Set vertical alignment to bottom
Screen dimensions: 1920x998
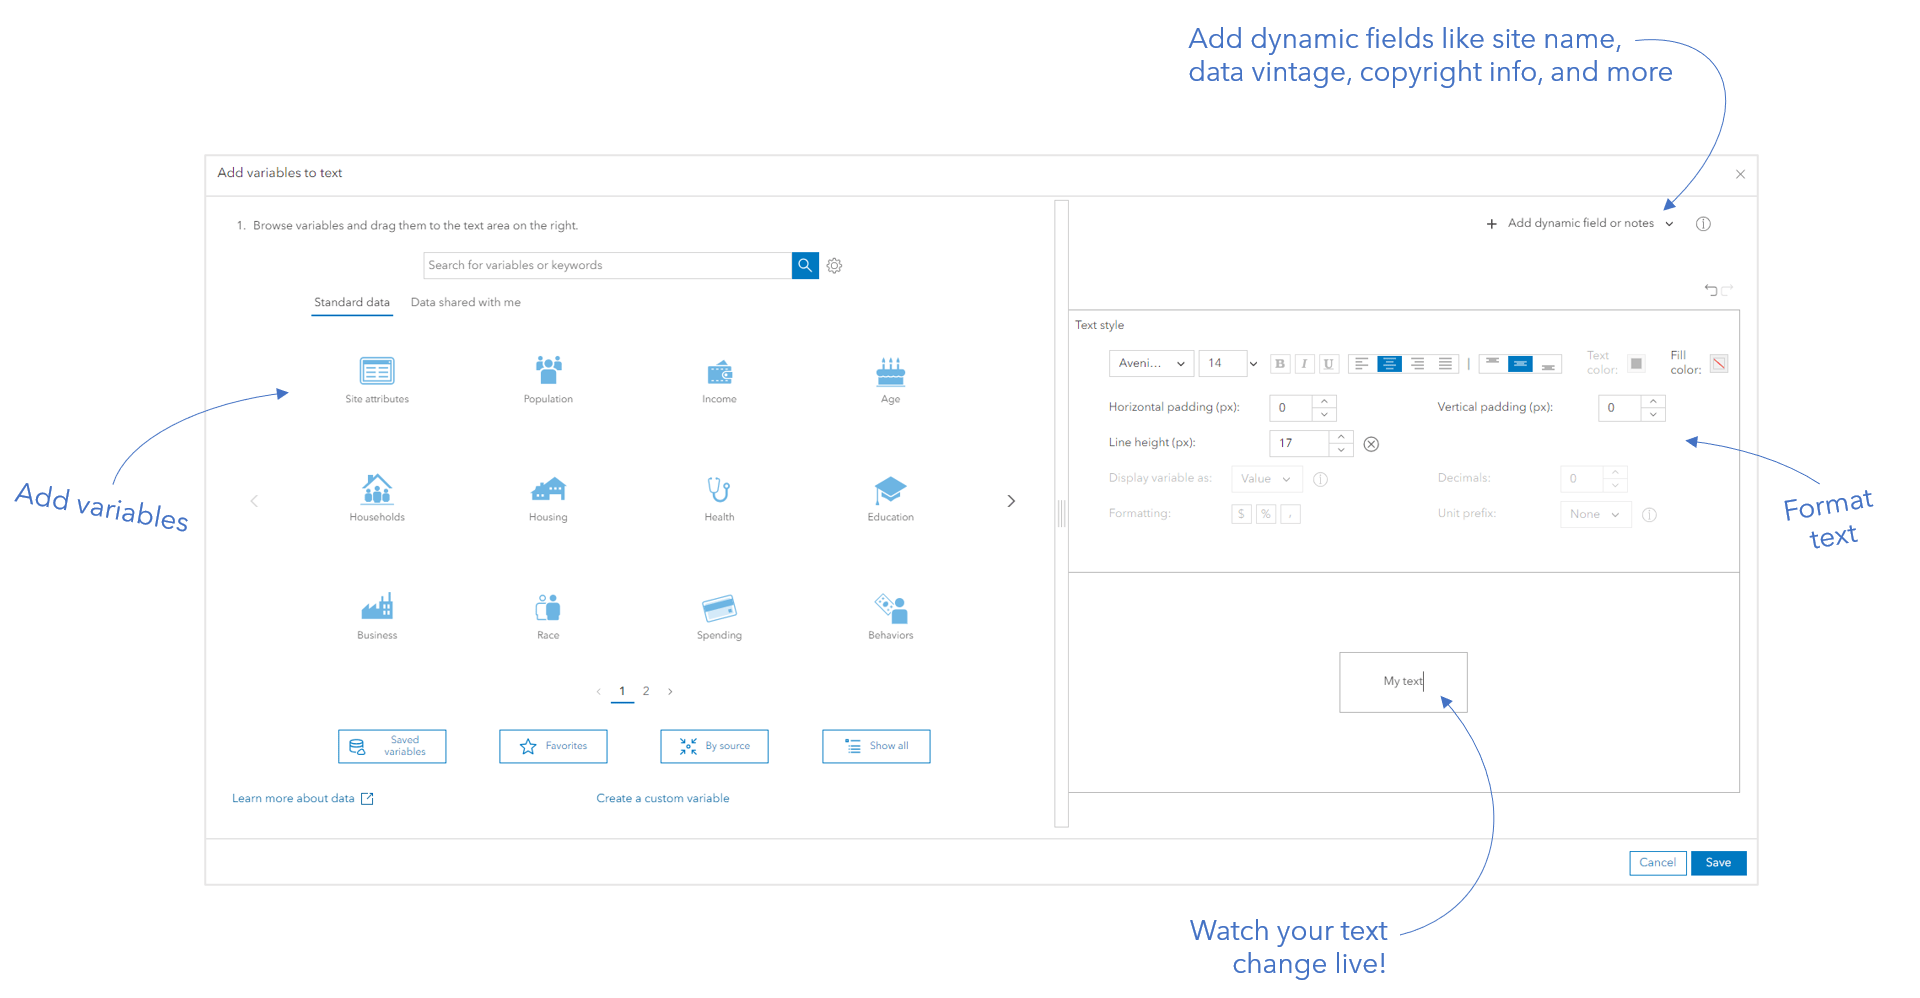tap(1548, 364)
